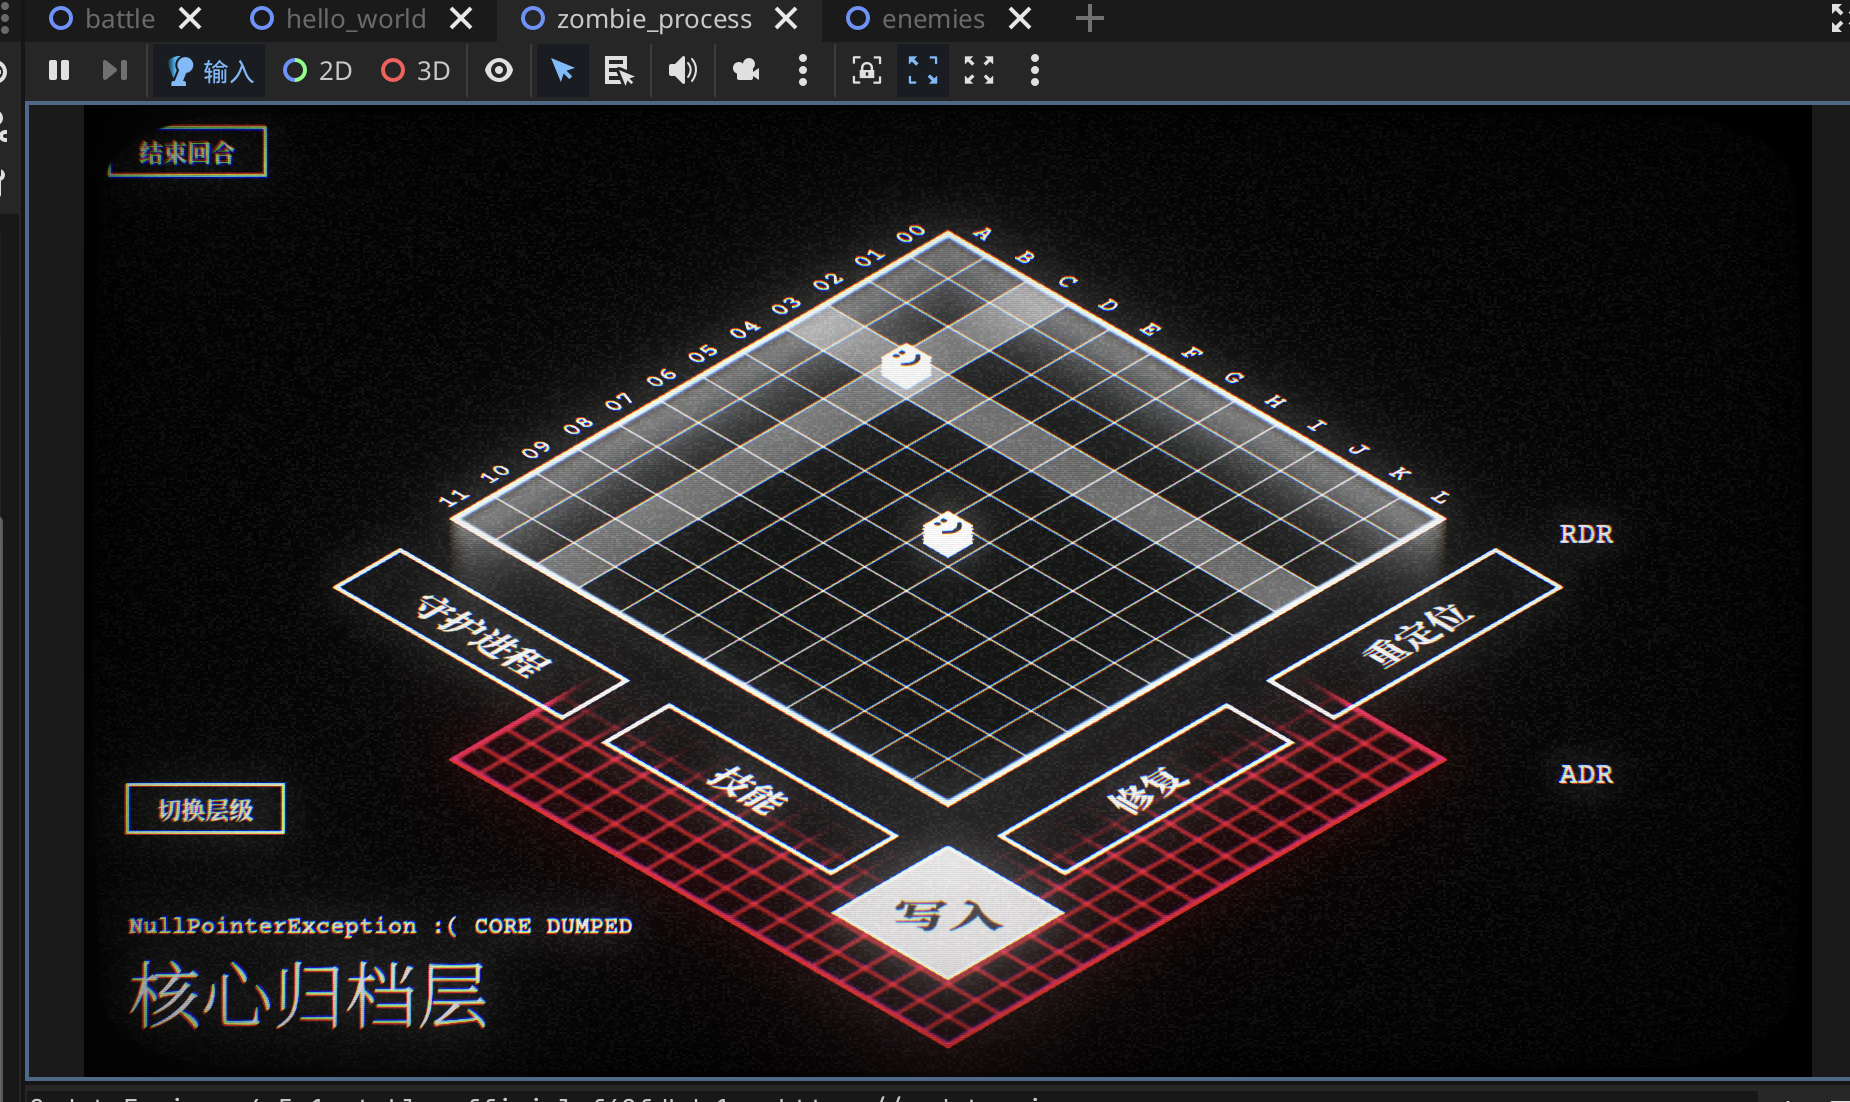Screen dimensions: 1850x1102
Task: Mute the game audio
Action: [x=683, y=70]
